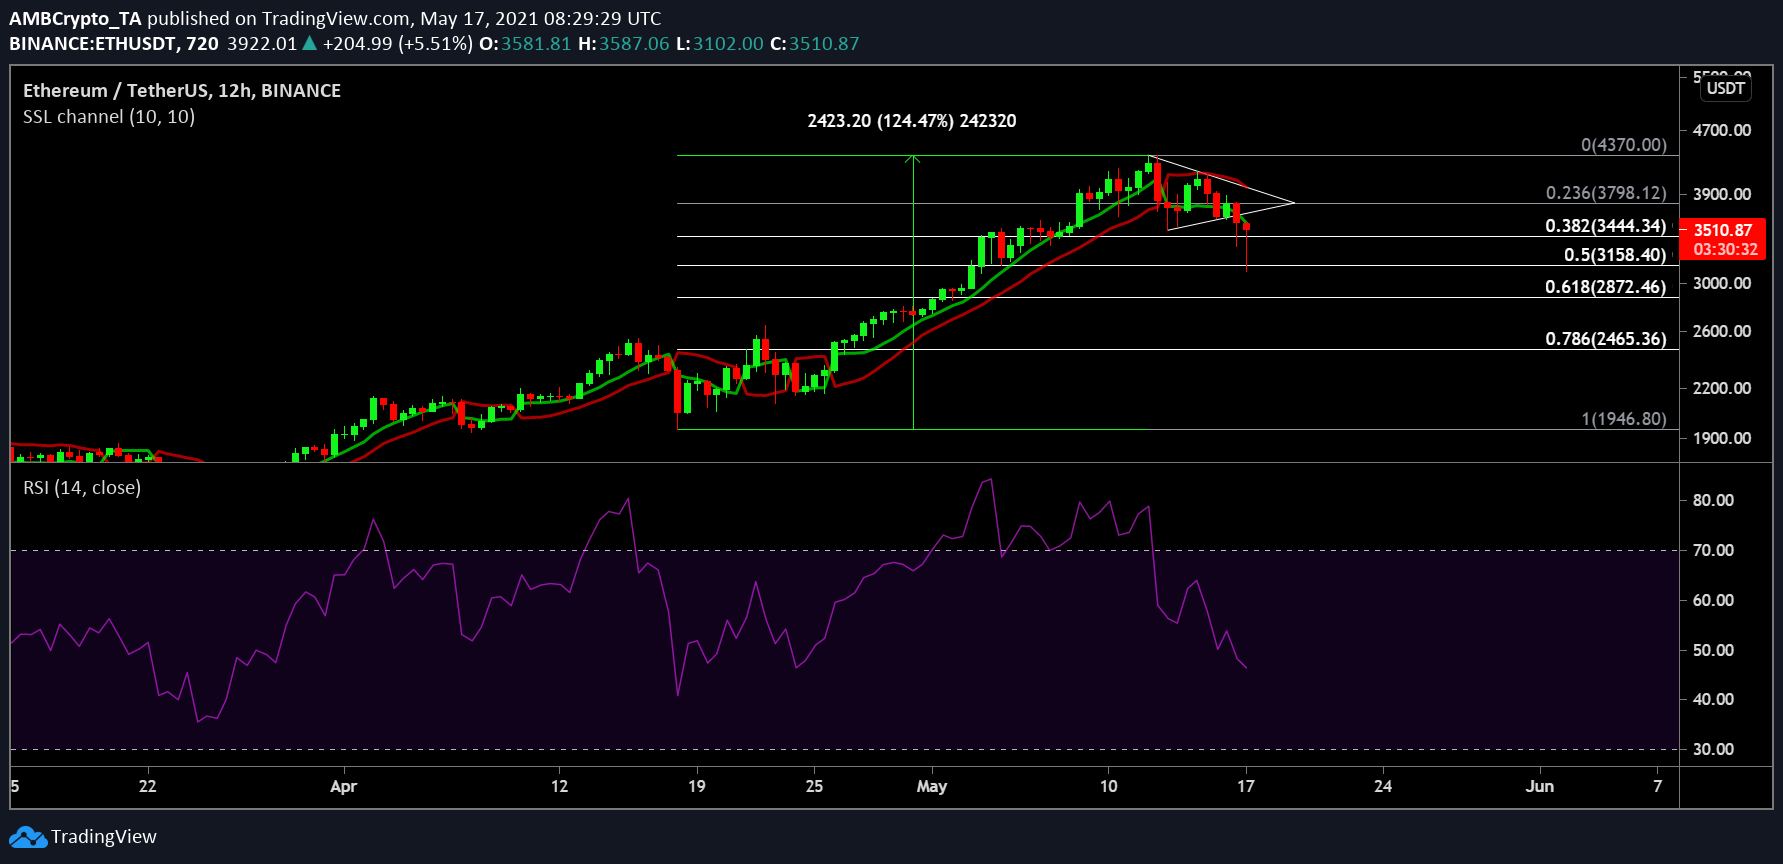The height and width of the screenshot is (864, 1783).
Task: Click the current price label 3510.87
Action: coord(1723,230)
